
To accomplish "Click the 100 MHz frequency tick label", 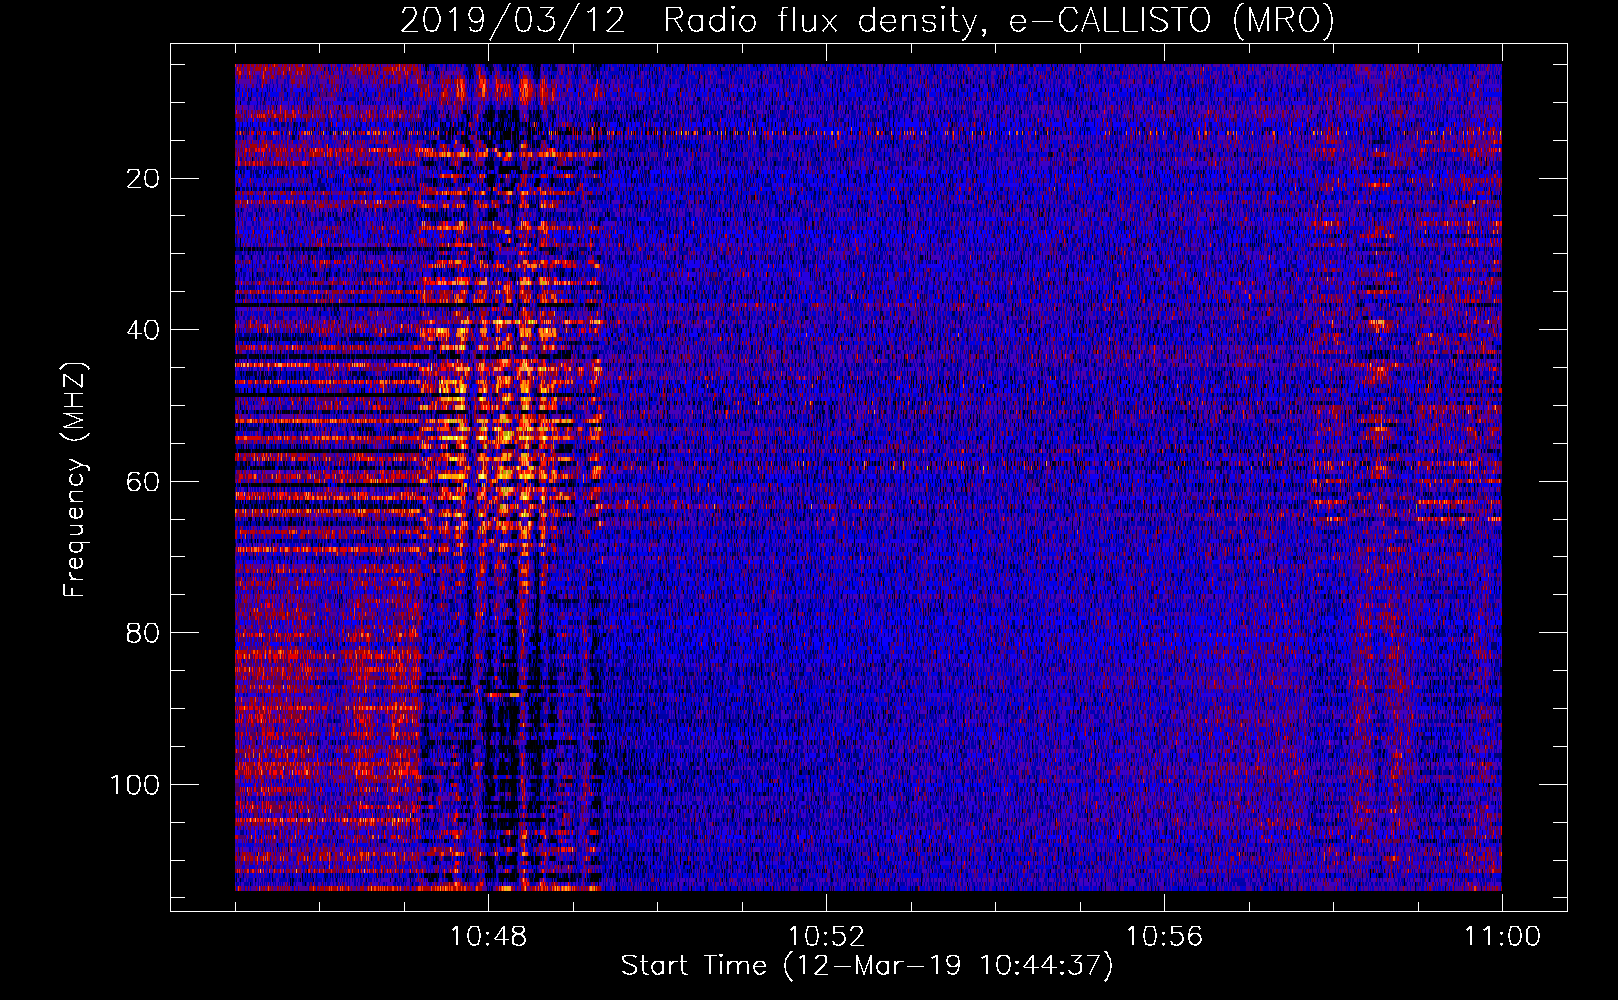I will pos(135,785).
